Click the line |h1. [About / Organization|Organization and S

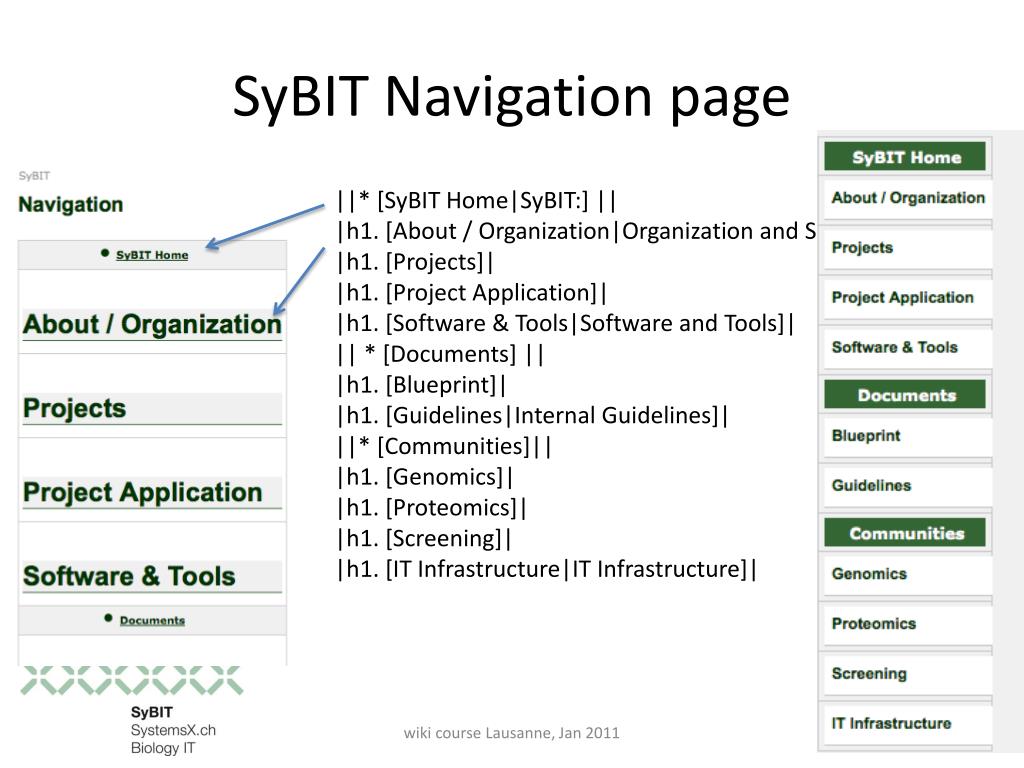point(577,231)
